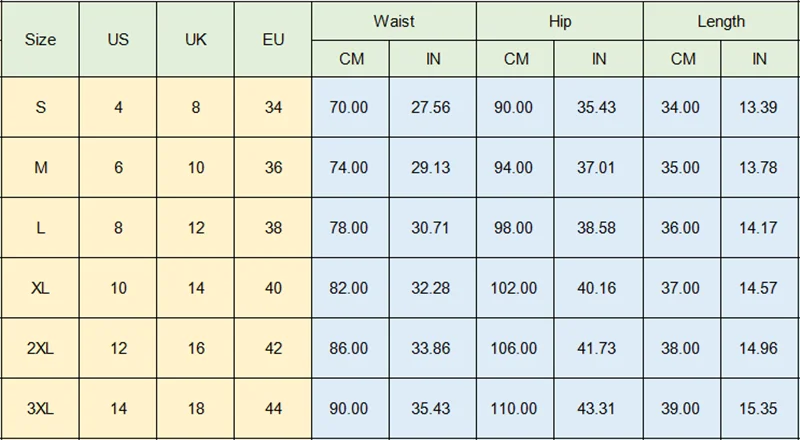Image resolution: width=800 pixels, height=440 pixels.
Task: Select waist value 74.00 in M row
Action: (349, 168)
